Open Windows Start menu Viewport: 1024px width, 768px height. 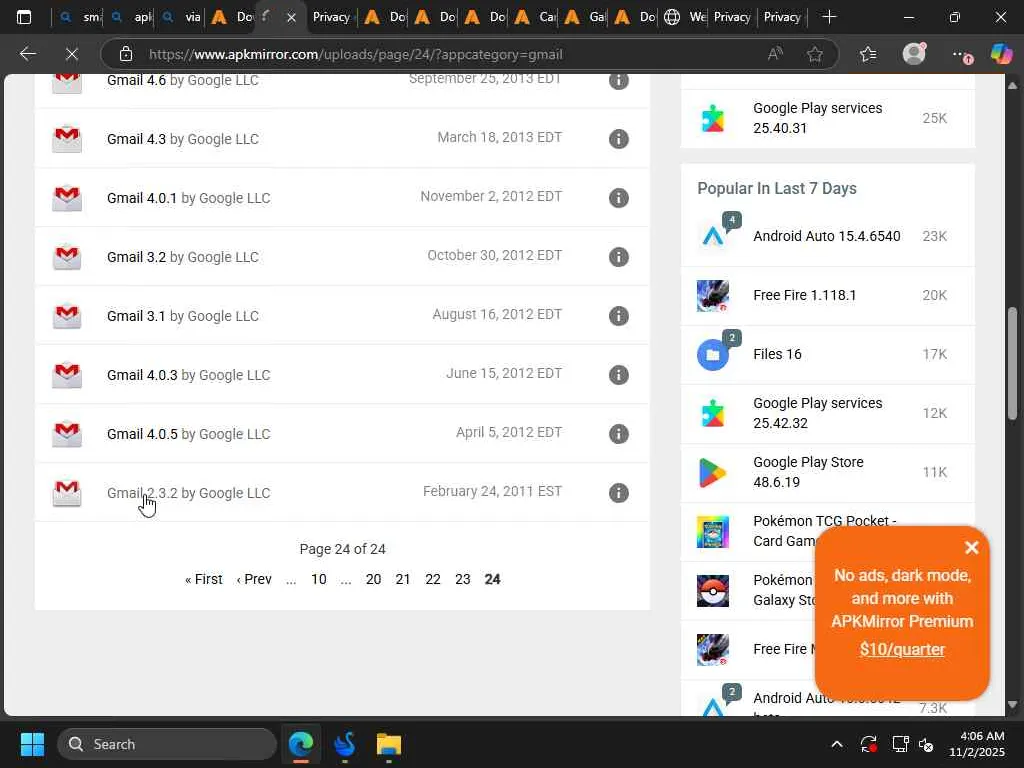coord(32,744)
